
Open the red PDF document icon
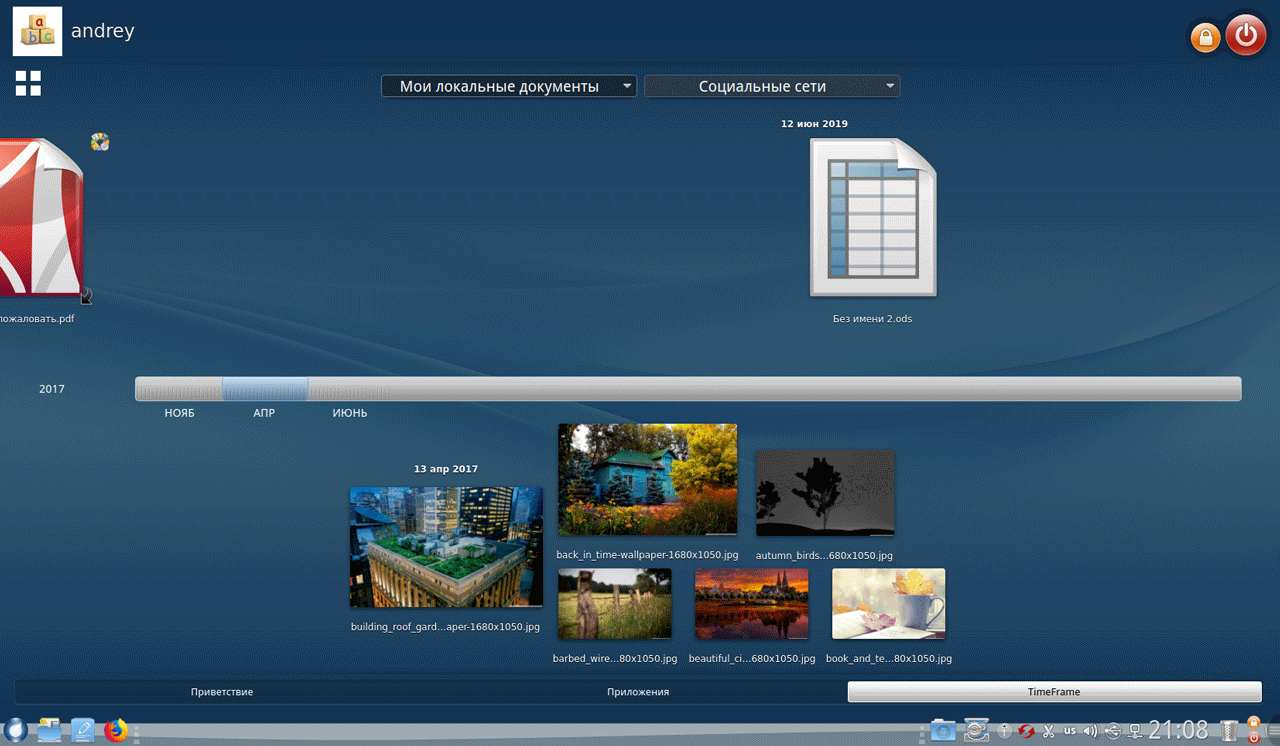point(42,218)
